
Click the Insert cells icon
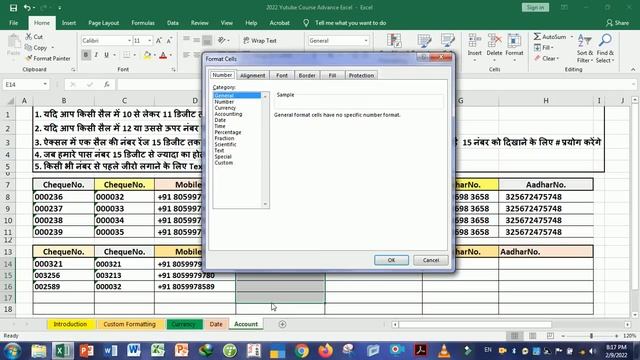tap(474, 41)
